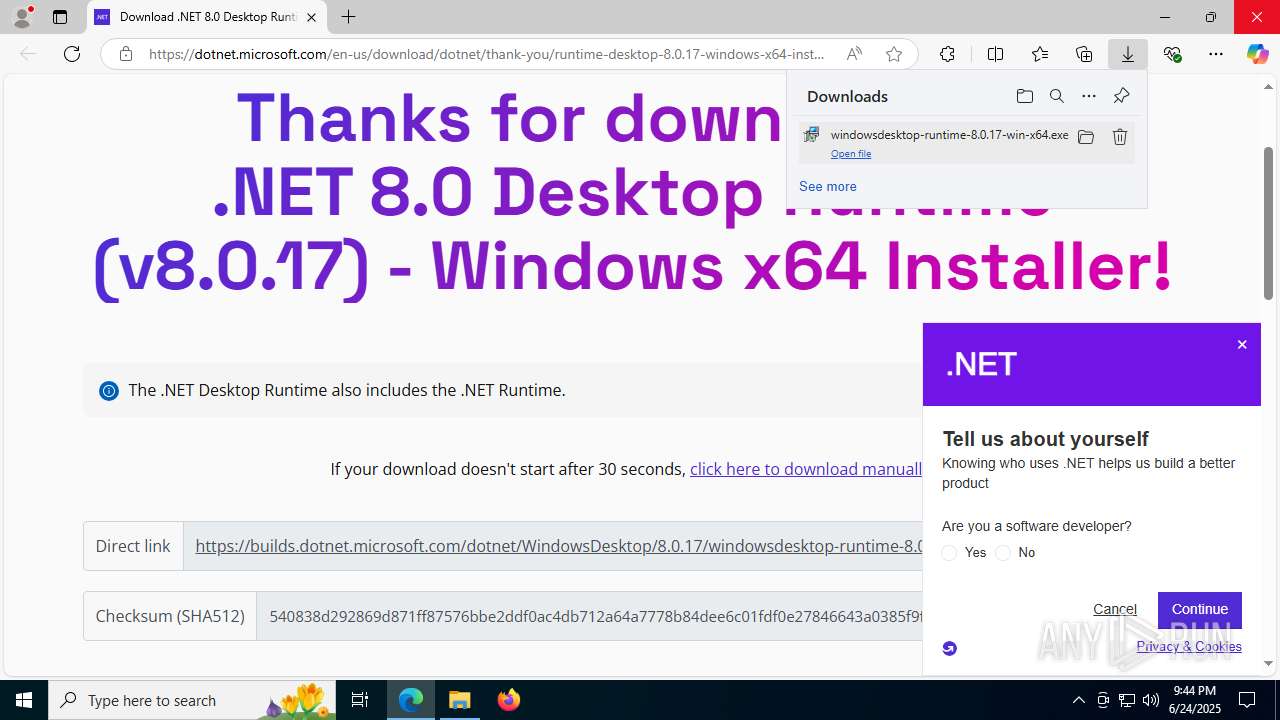Open the Edge profile icon

pyautogui.click(x=22, y=17)
